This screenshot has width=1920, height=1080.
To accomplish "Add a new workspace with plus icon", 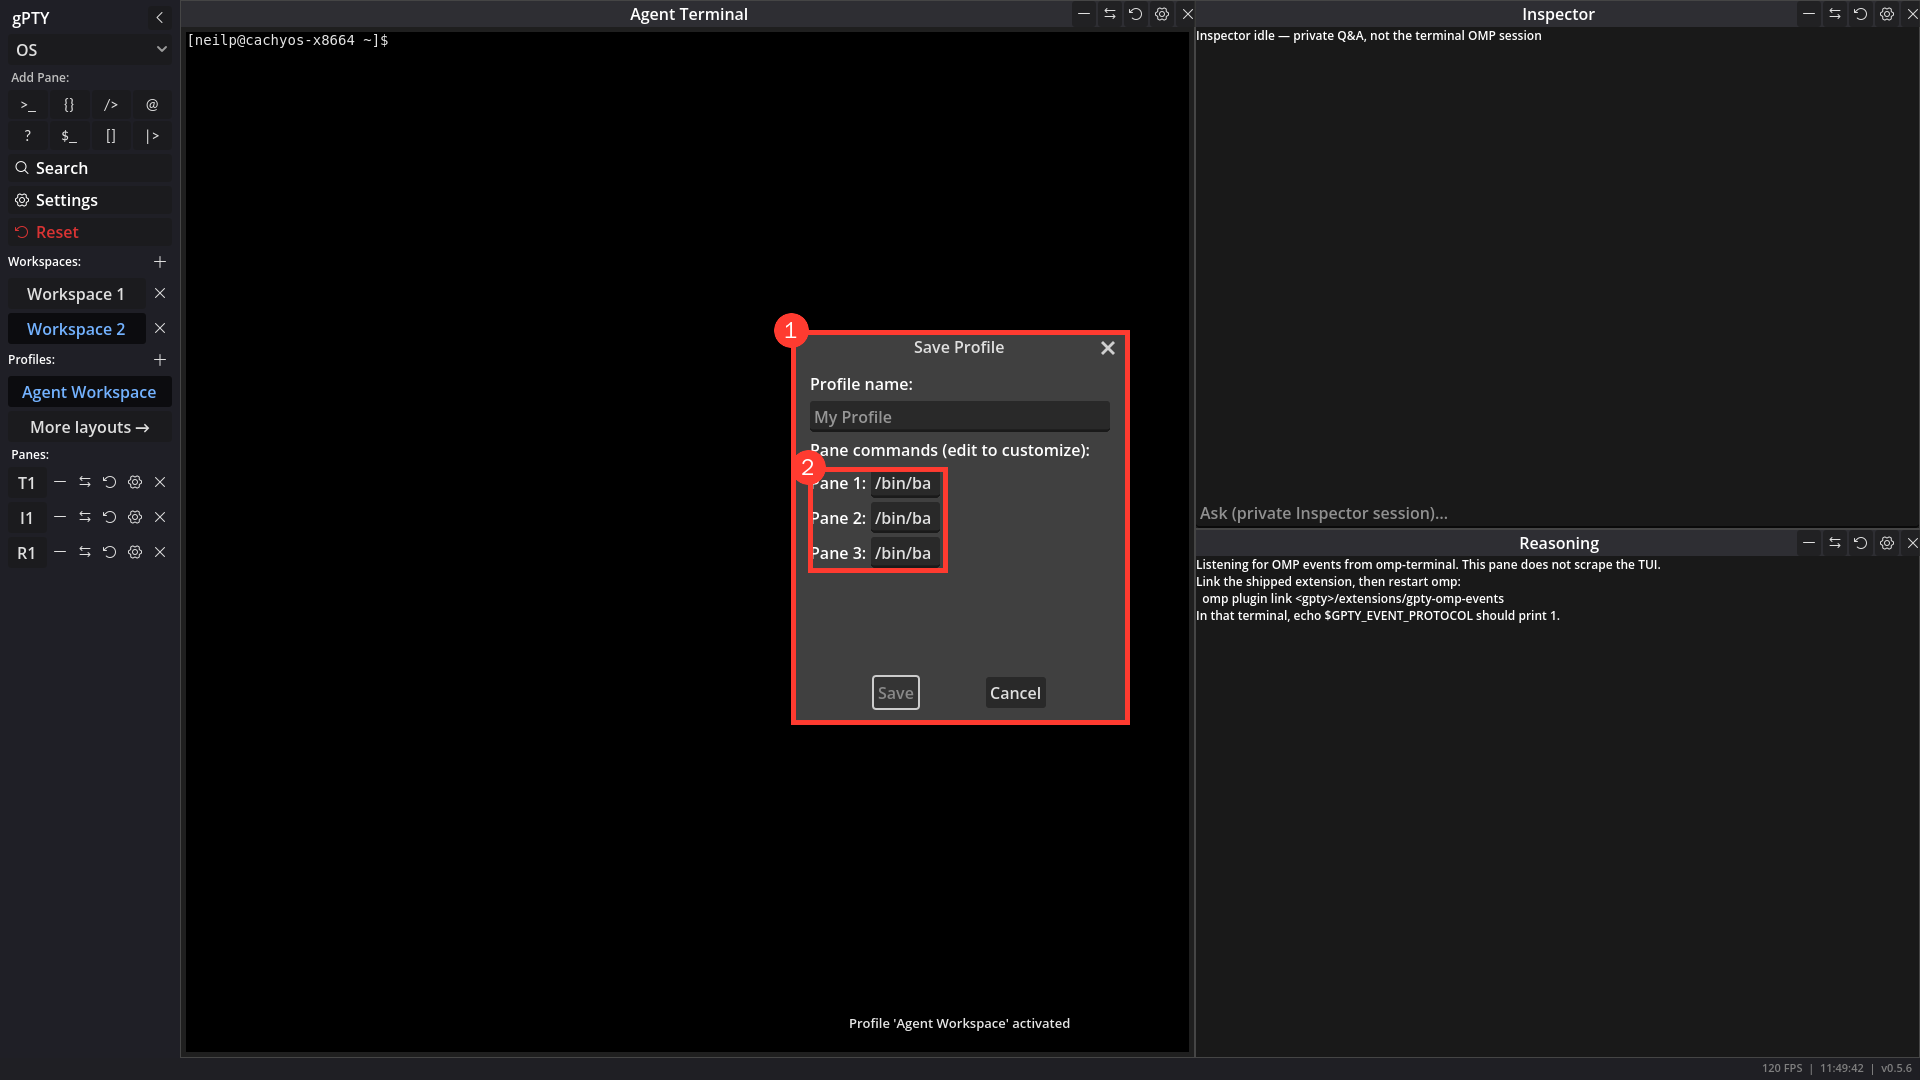I will click(160, 262).
